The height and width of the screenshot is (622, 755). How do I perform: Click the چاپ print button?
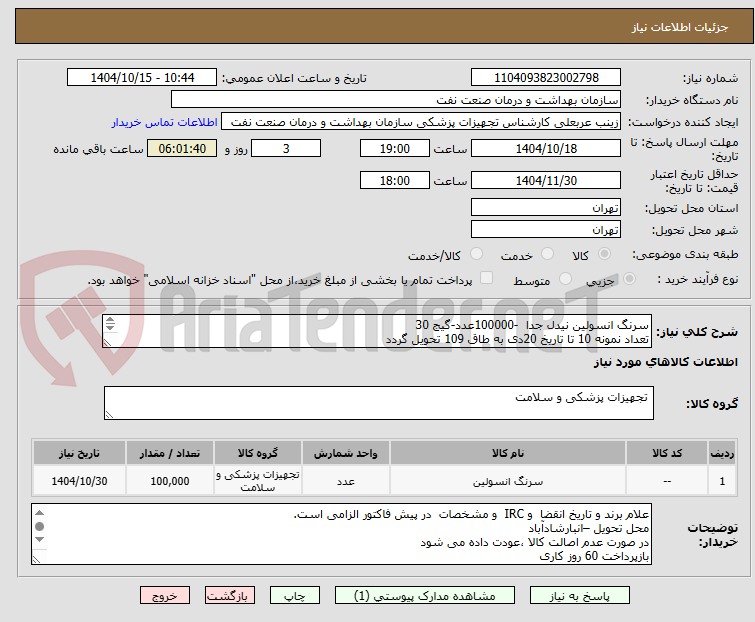coord(294,596)
